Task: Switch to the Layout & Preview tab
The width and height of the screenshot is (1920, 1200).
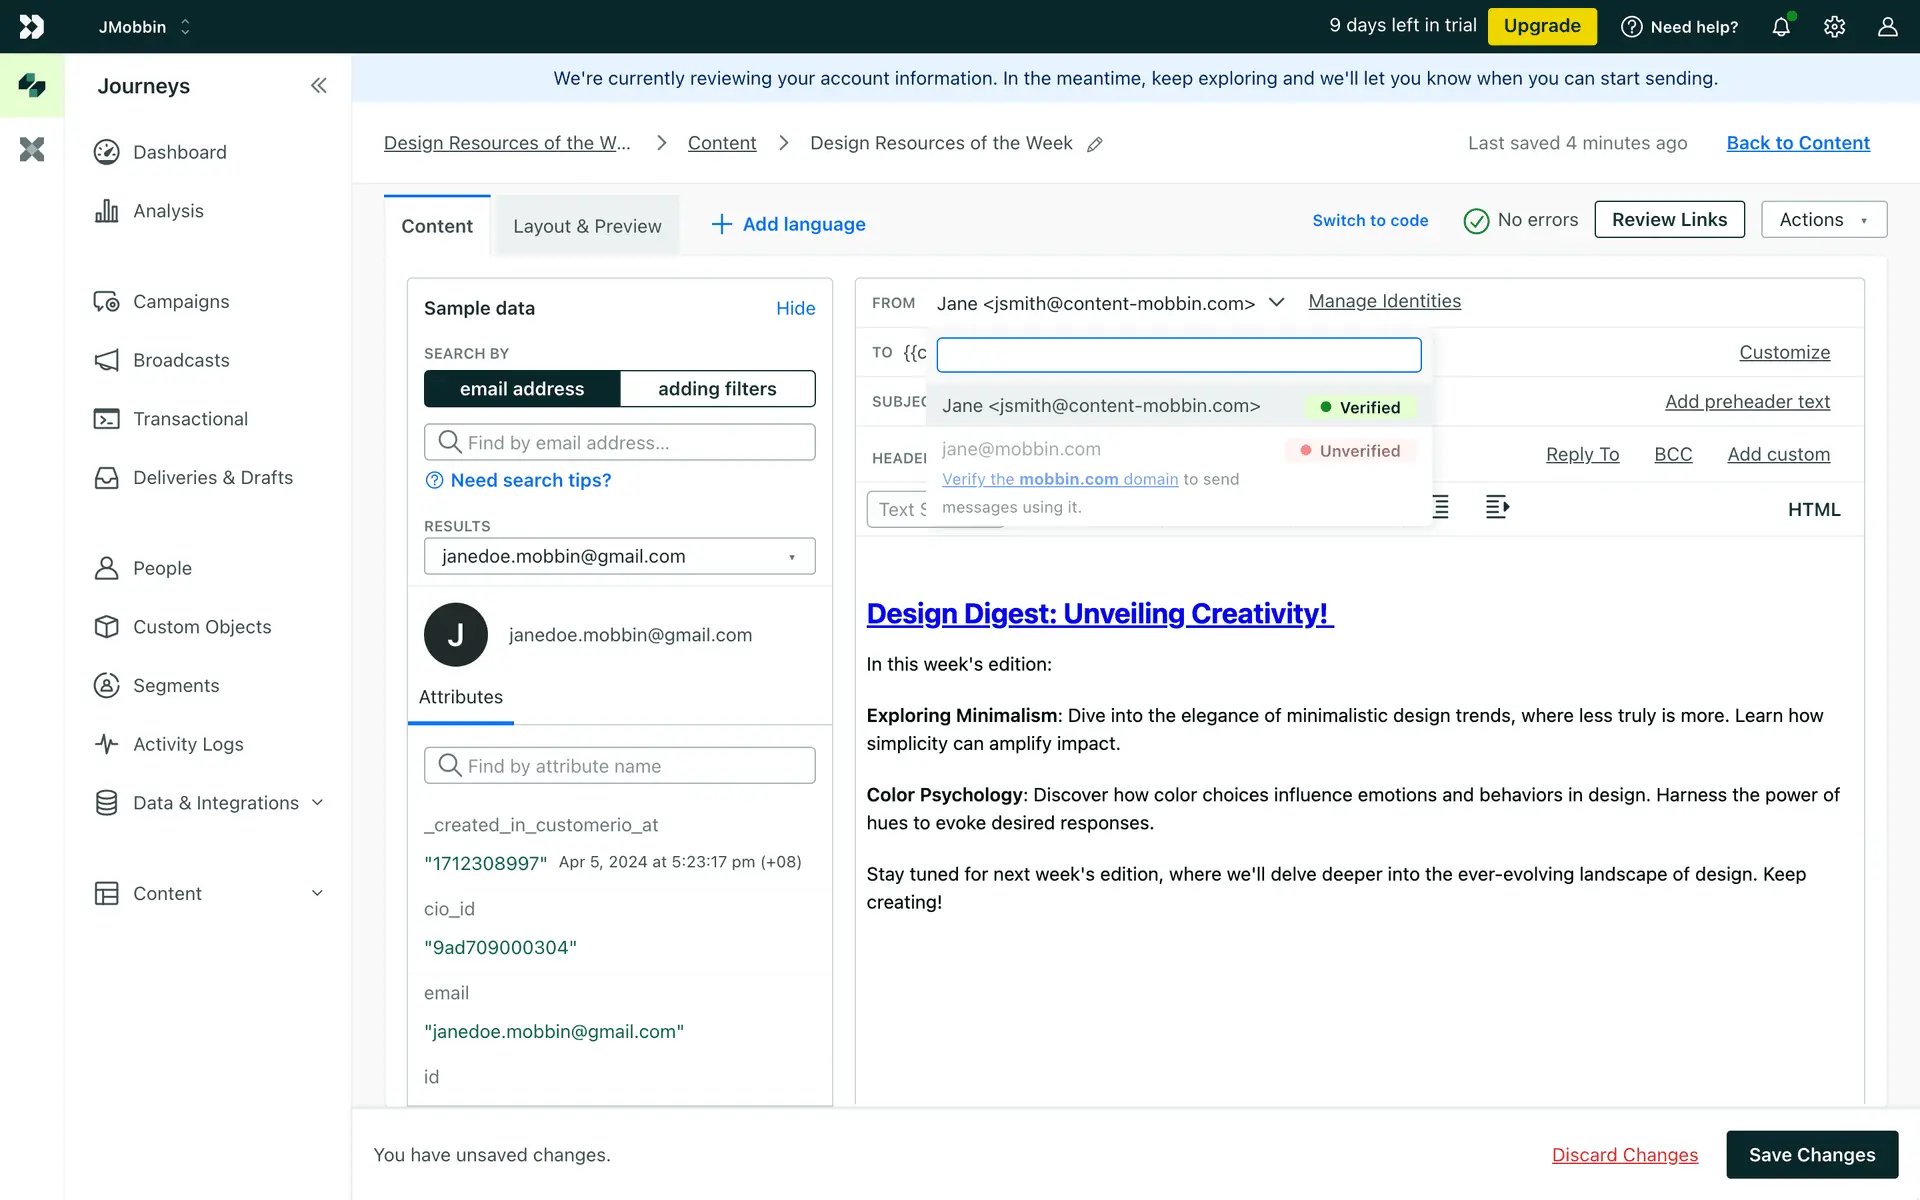Action: (x=587, y=226)
